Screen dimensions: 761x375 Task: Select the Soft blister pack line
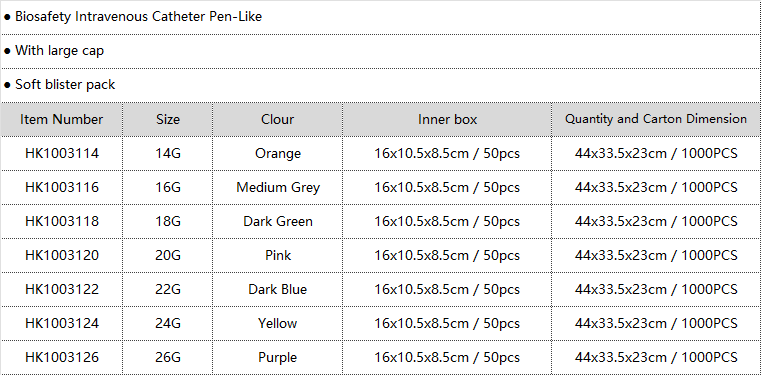(380, 85)
